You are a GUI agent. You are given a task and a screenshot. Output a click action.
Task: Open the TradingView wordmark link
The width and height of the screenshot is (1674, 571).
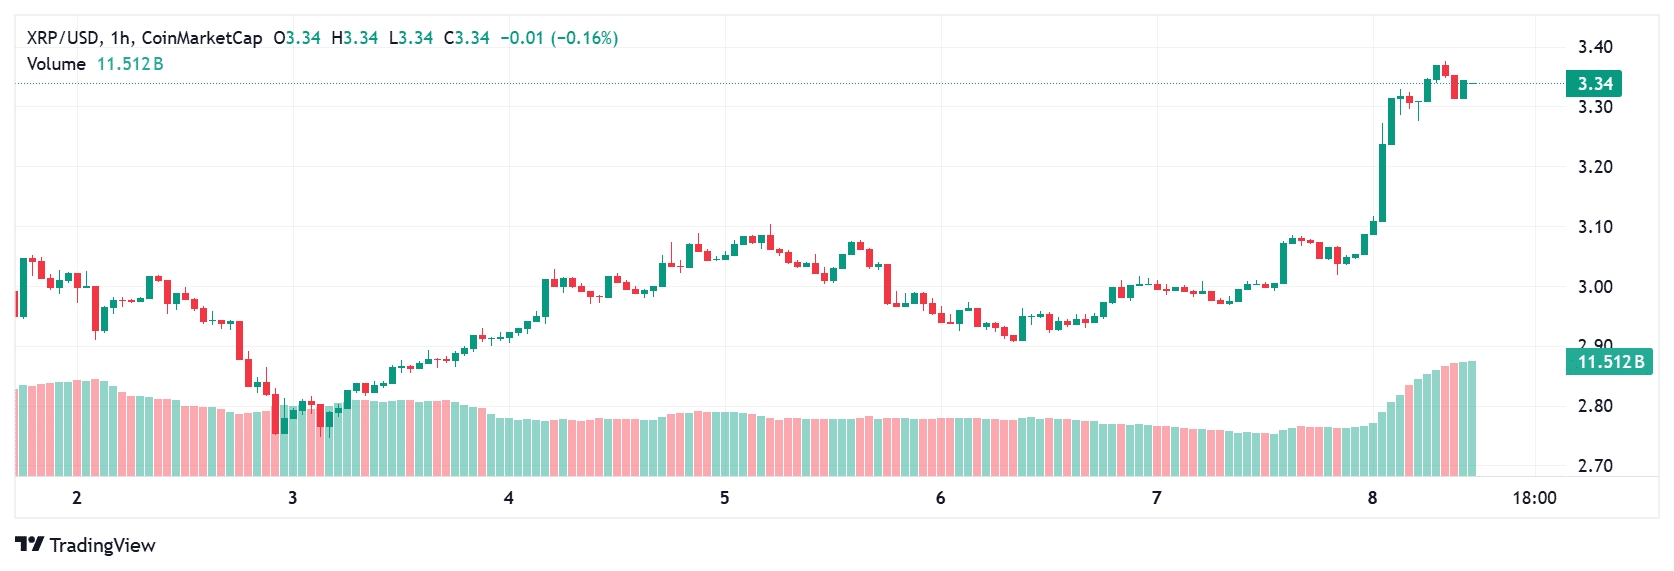click(x=102, y=545)
